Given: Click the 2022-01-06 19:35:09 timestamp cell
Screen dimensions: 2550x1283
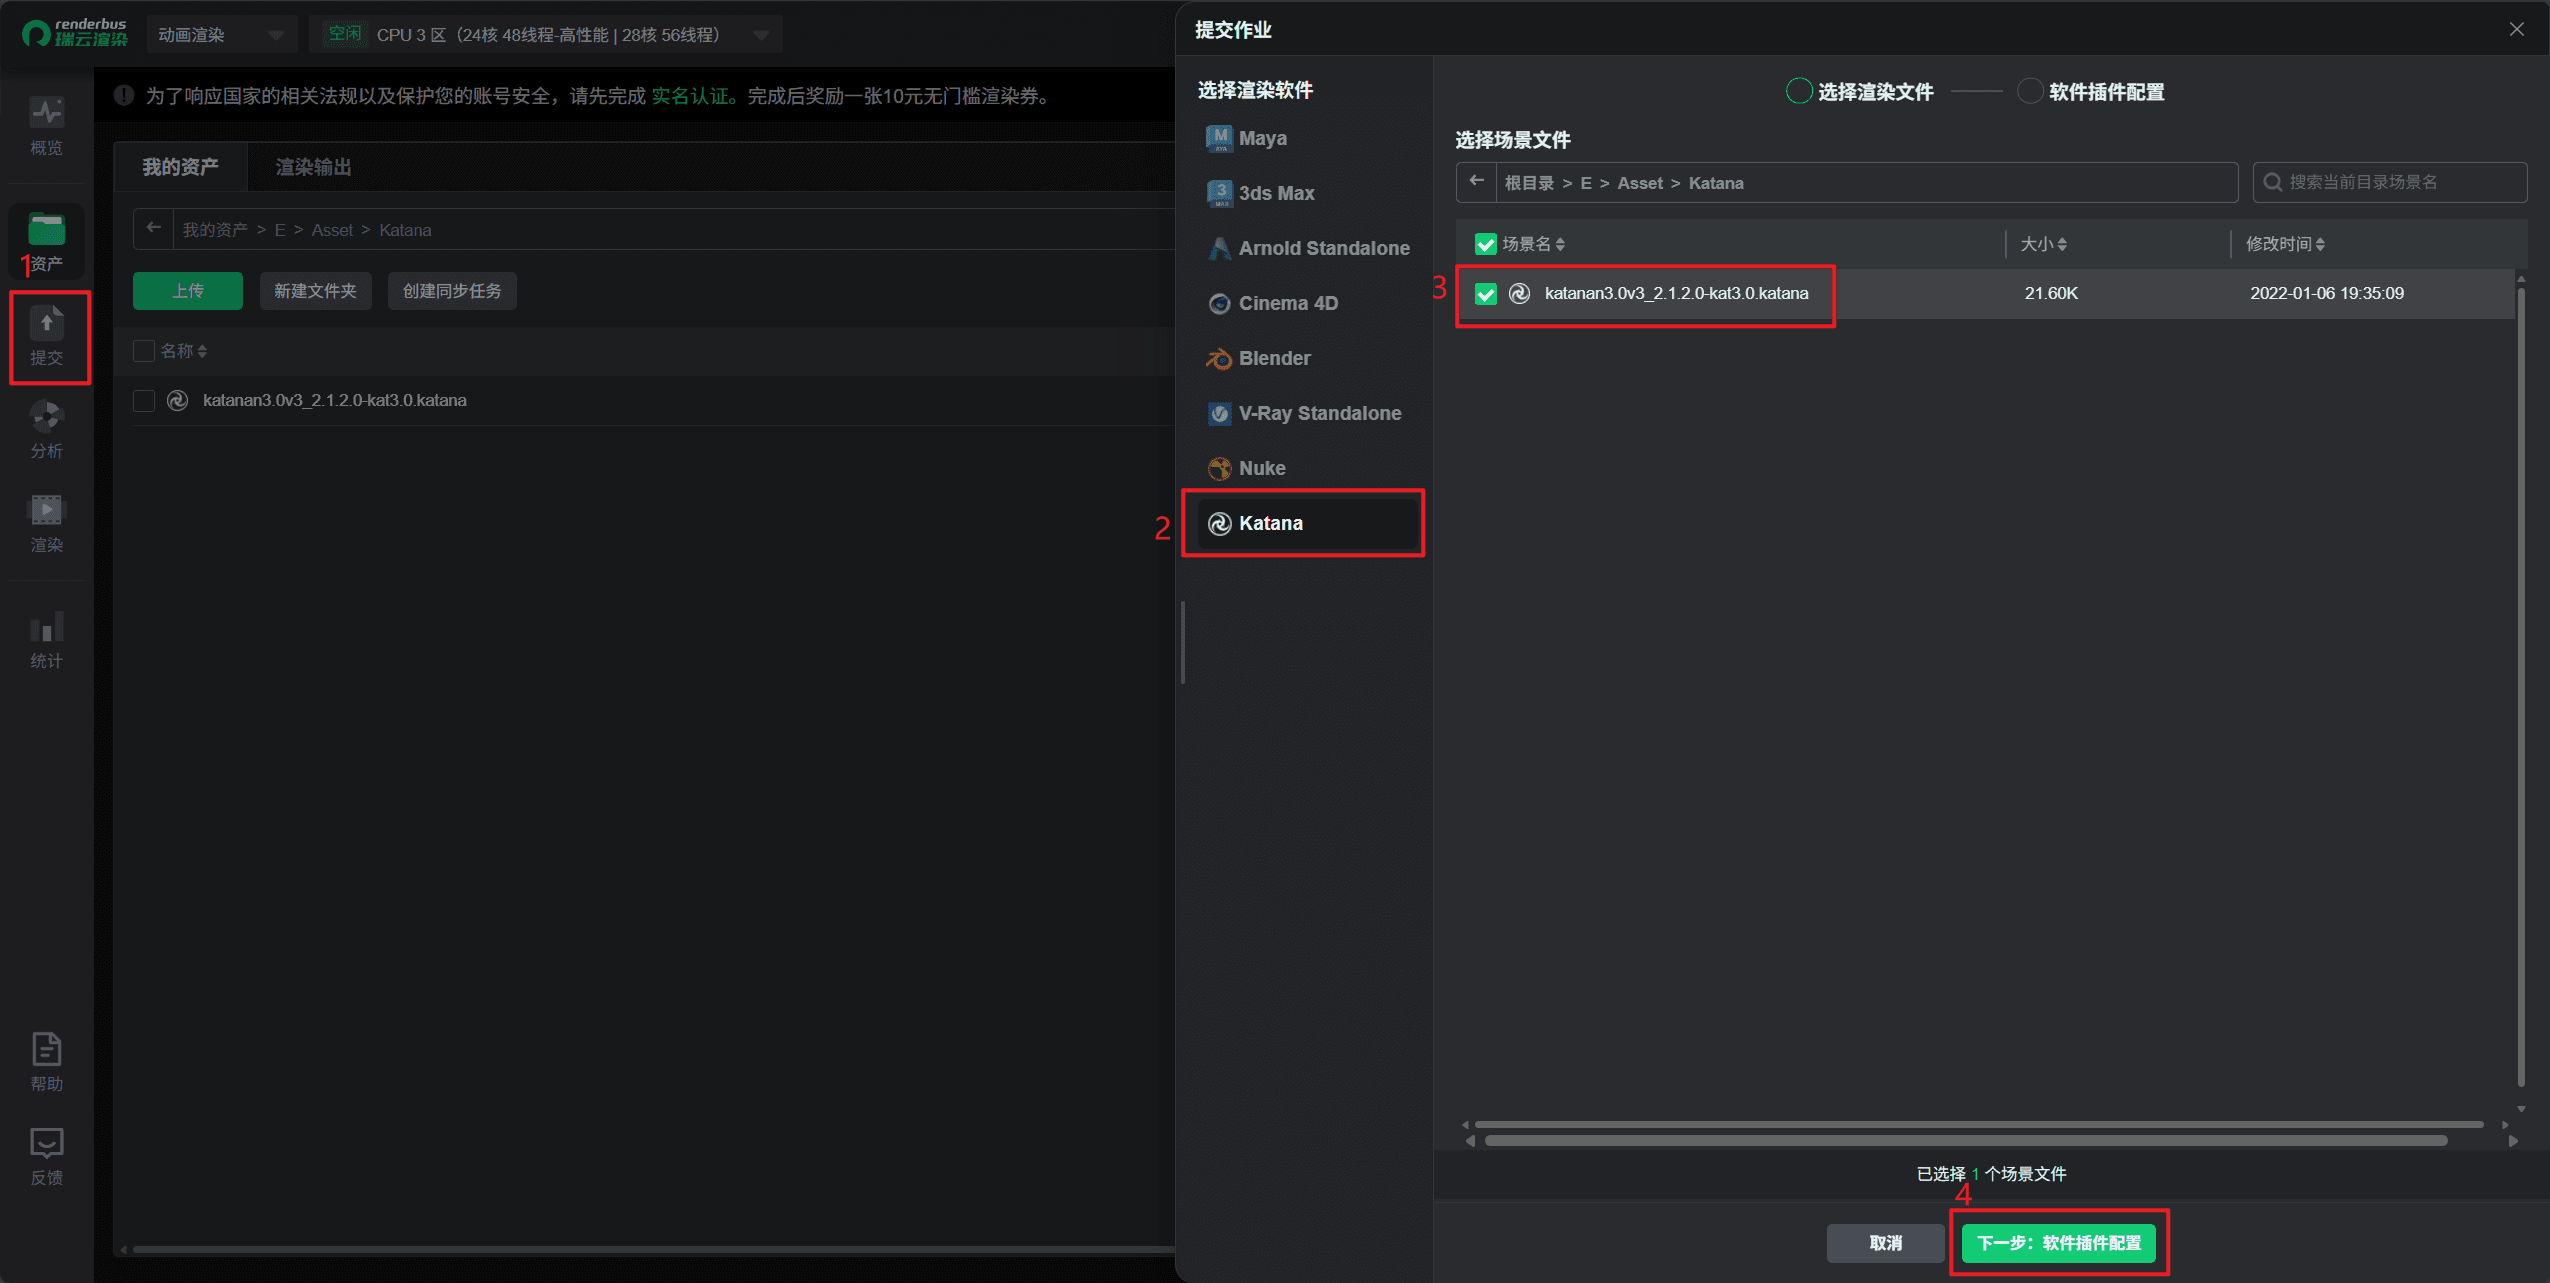Looking at the screenshot, I should (2327, 293).
